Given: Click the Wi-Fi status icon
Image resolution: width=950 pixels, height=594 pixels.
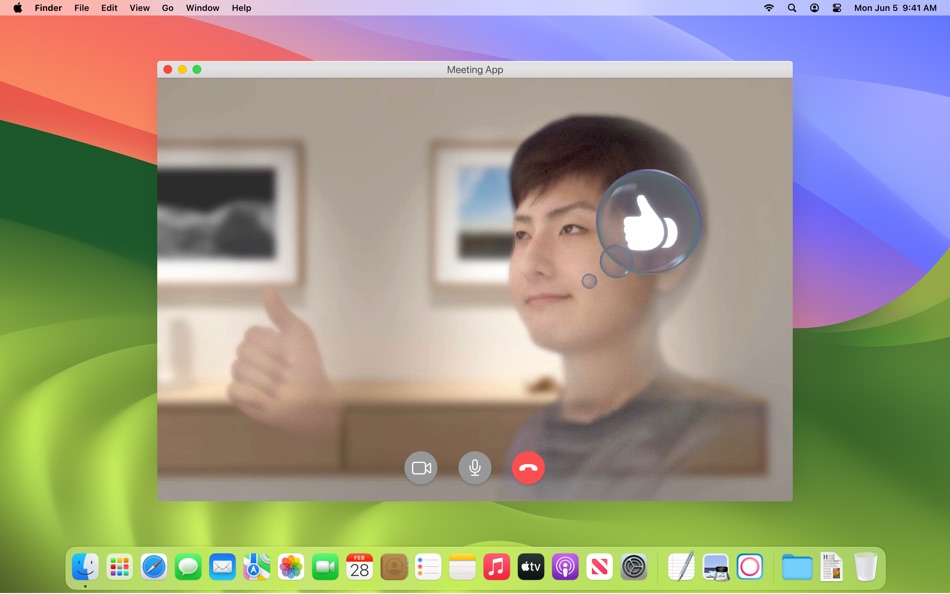Looking at the screenshot, I should 768,8.
